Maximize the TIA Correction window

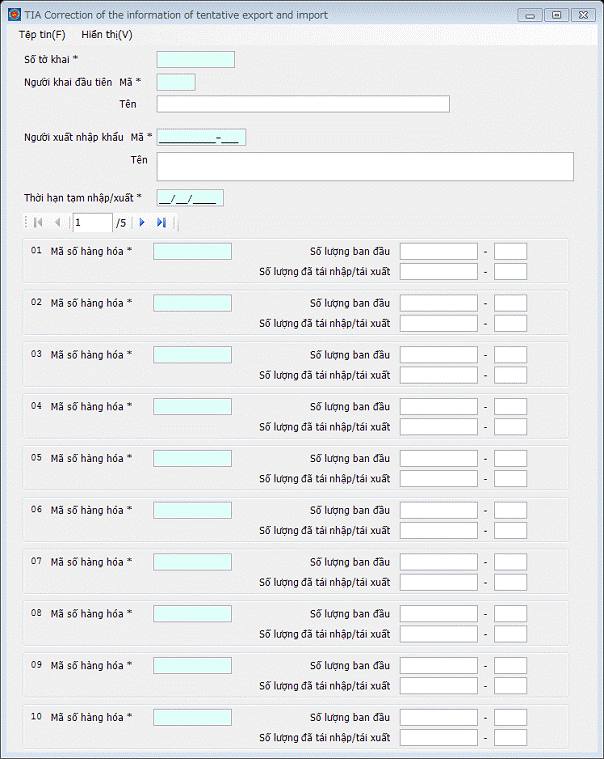tap(556, 15)
